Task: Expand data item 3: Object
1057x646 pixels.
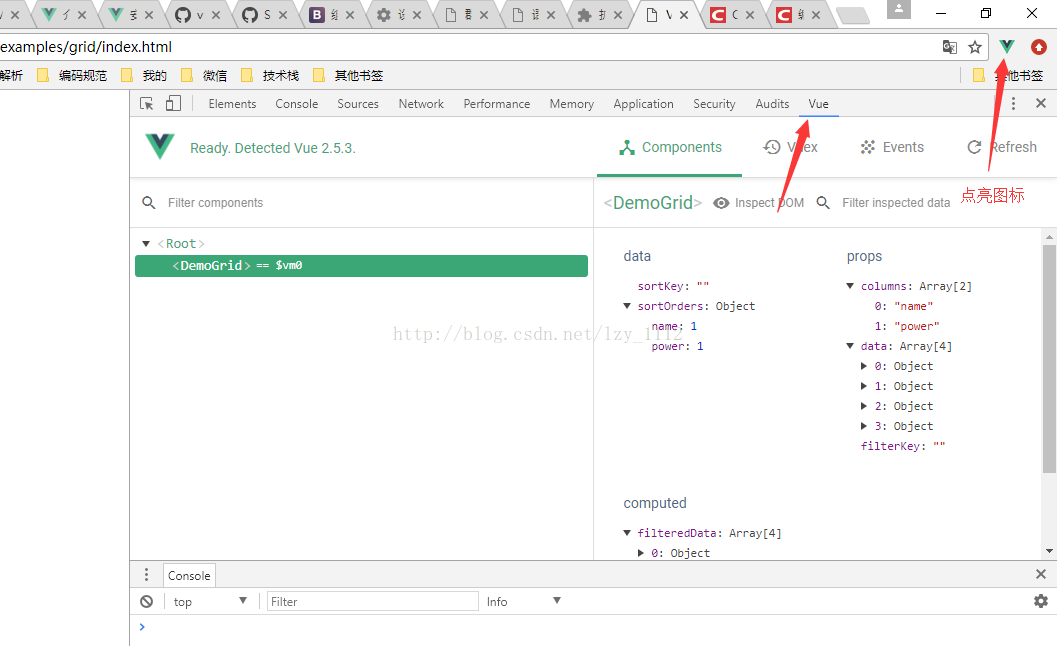Action: click(x=864, y=426)
